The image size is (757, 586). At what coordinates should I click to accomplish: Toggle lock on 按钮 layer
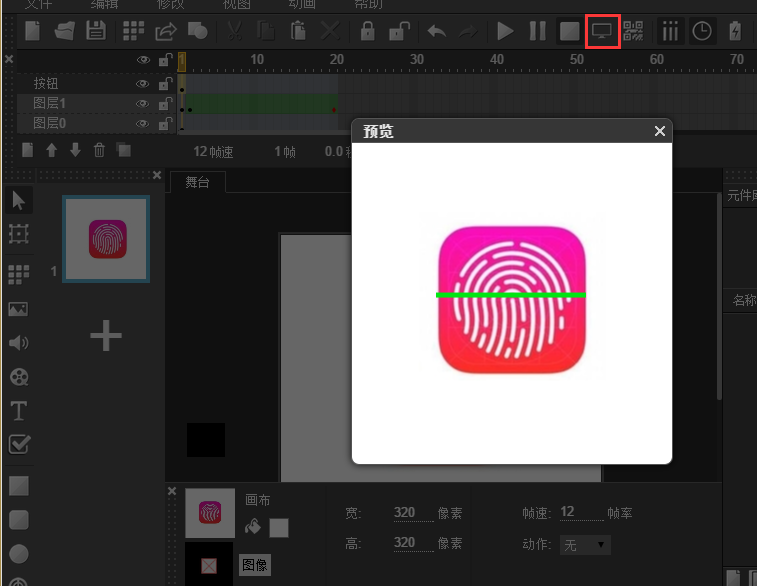pos(165,84)
